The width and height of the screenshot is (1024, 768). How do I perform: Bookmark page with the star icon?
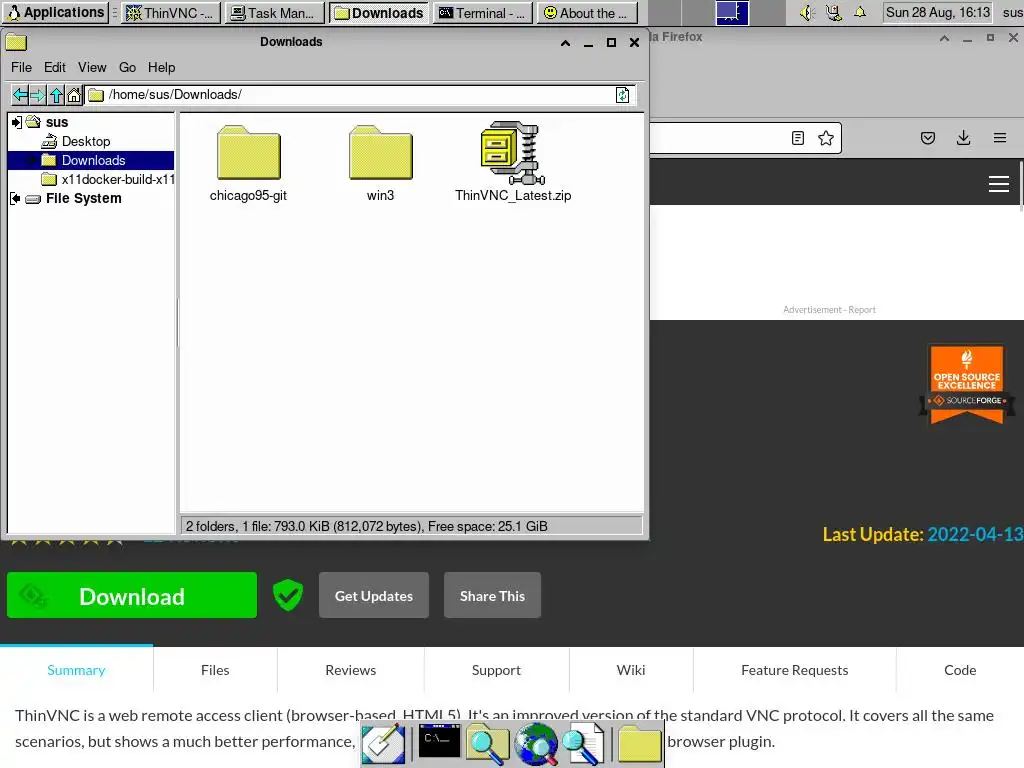coord(825,138)
